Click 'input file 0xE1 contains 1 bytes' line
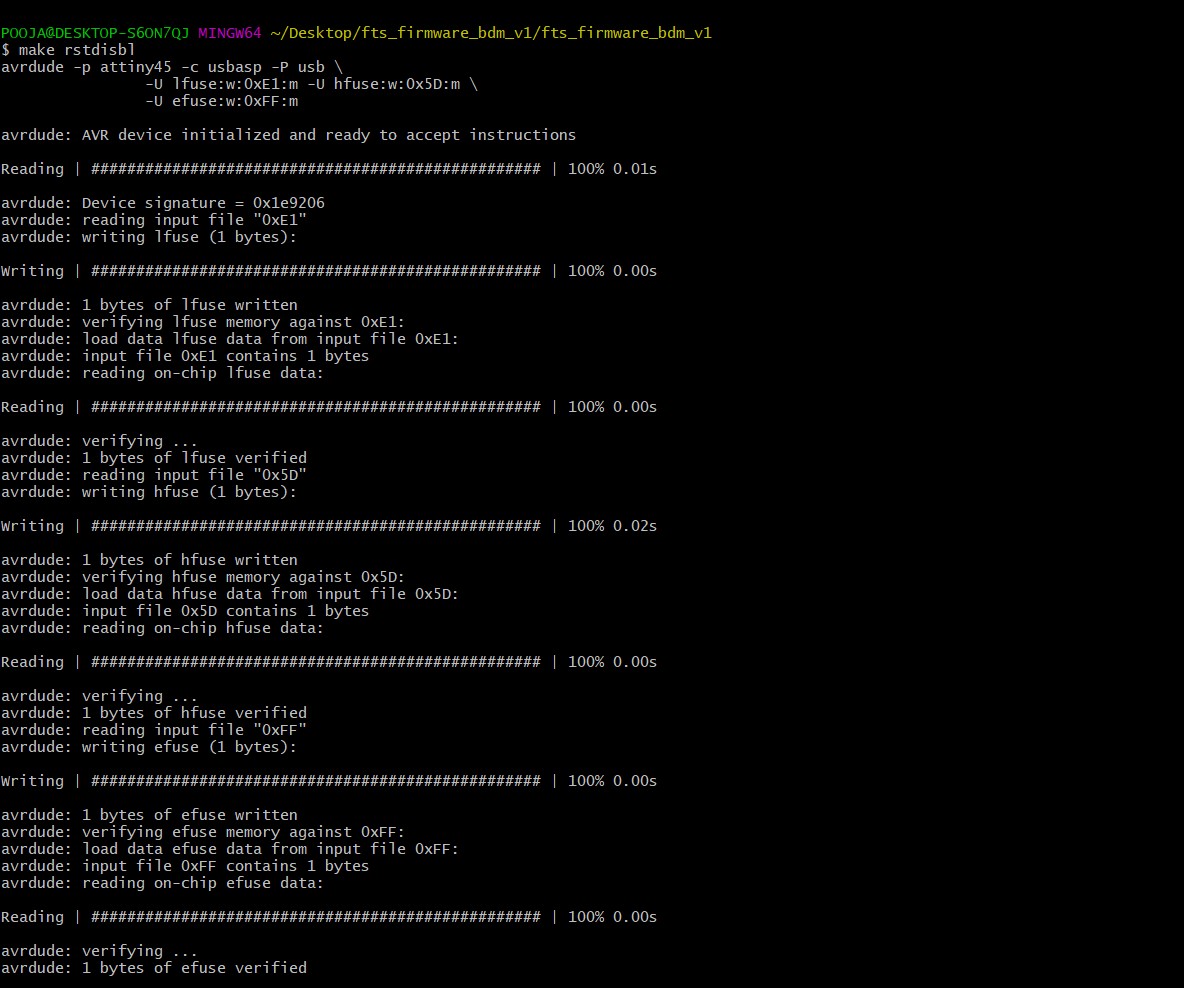1184x988 pixels. 185,356
